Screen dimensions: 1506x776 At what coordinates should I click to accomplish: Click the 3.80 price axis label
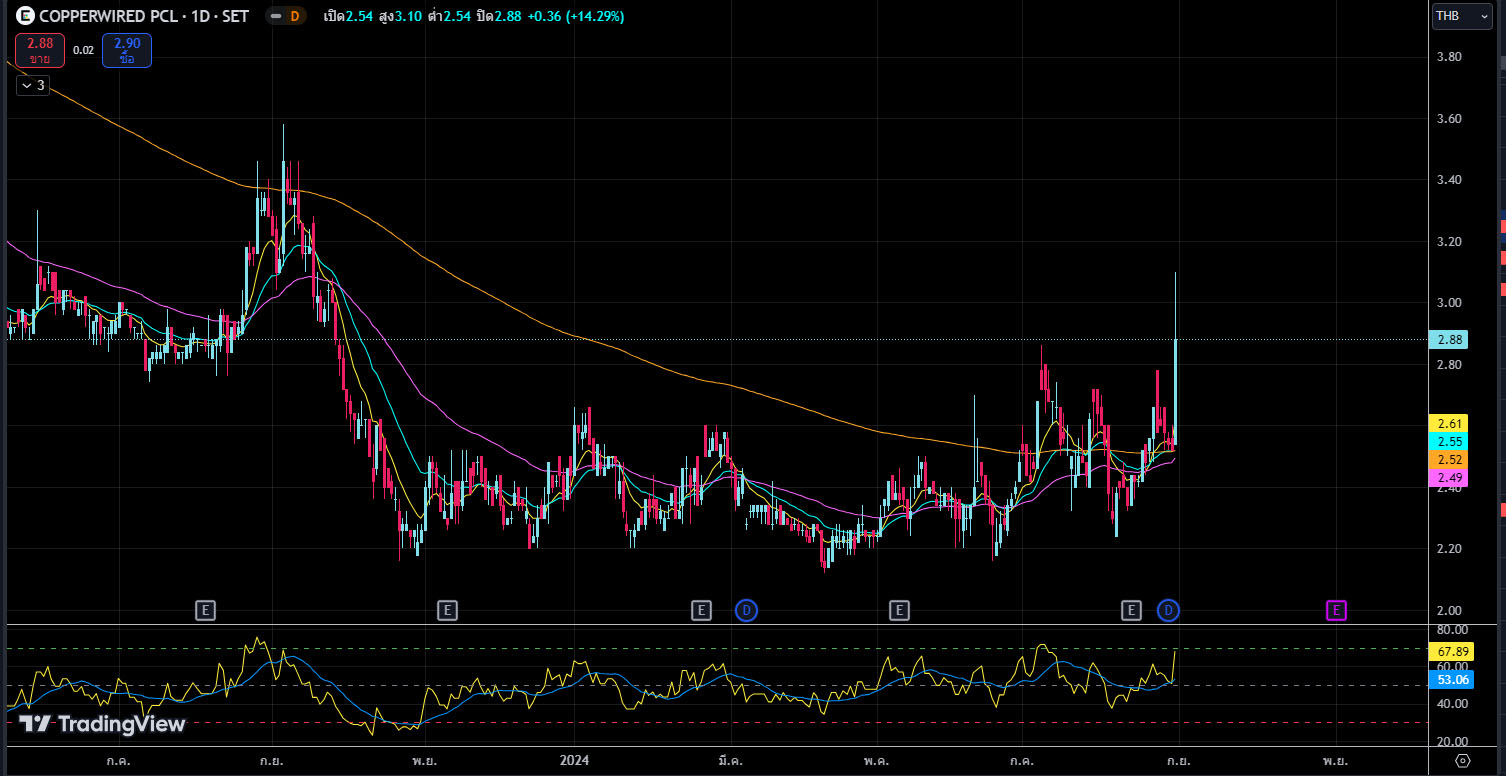click(1450, 57)
